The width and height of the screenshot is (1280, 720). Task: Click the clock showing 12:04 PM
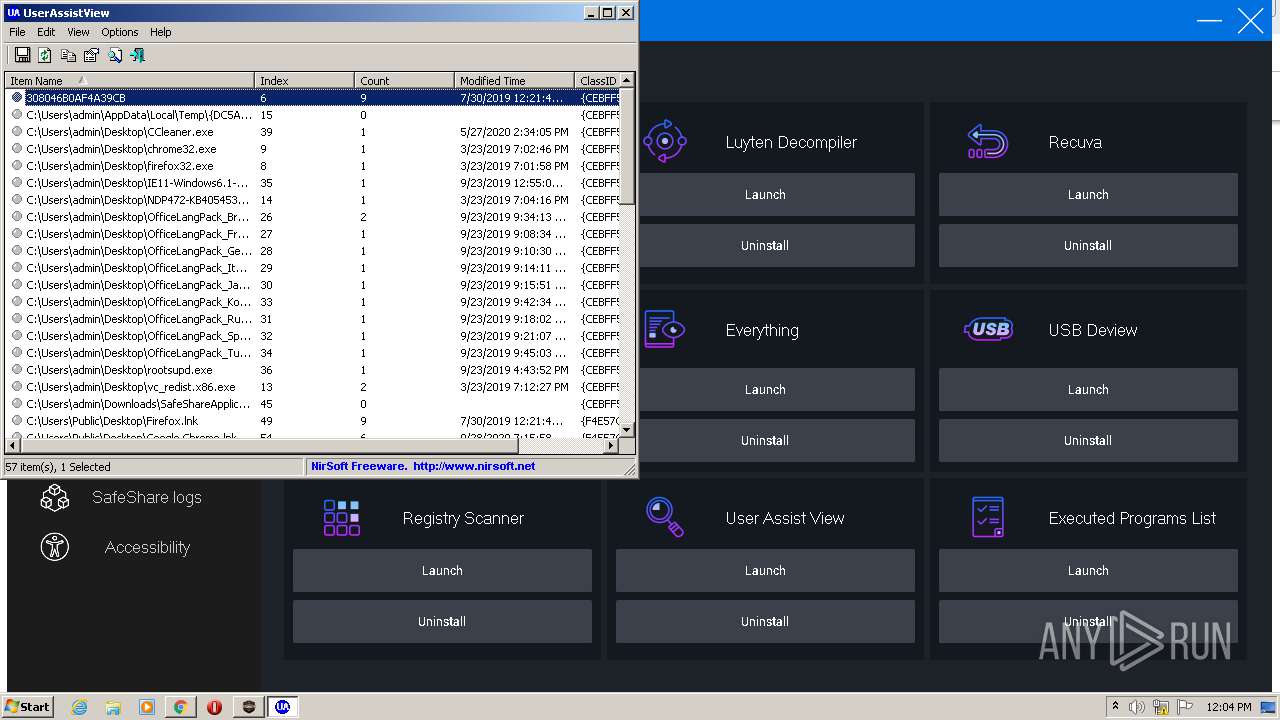tap(1229, 707)
